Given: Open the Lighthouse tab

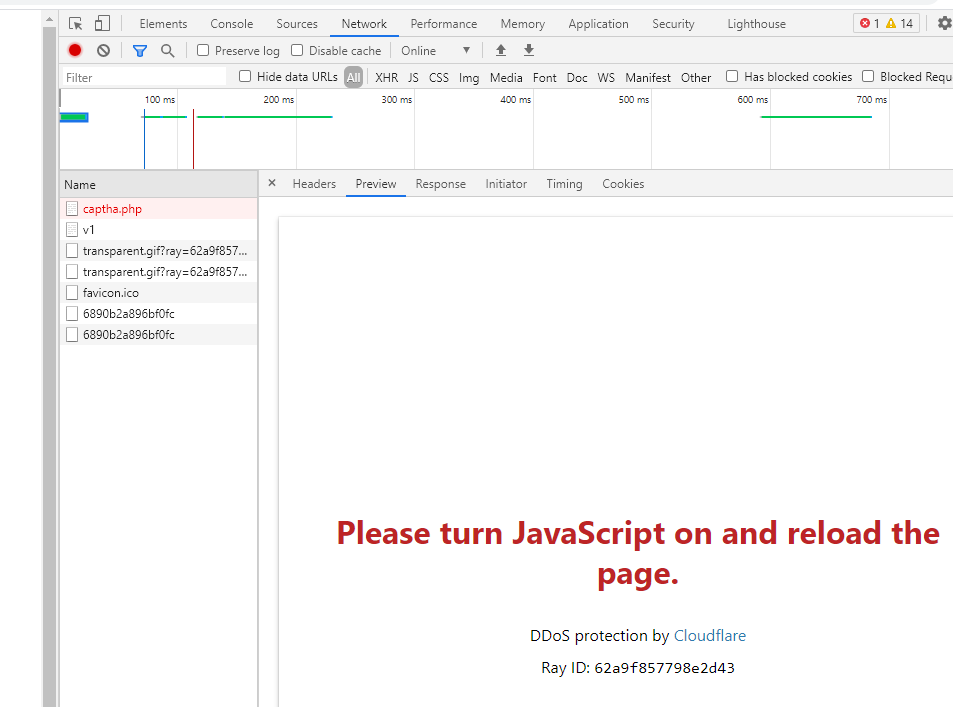Looking at the screenshot, I should click(756, 24).
